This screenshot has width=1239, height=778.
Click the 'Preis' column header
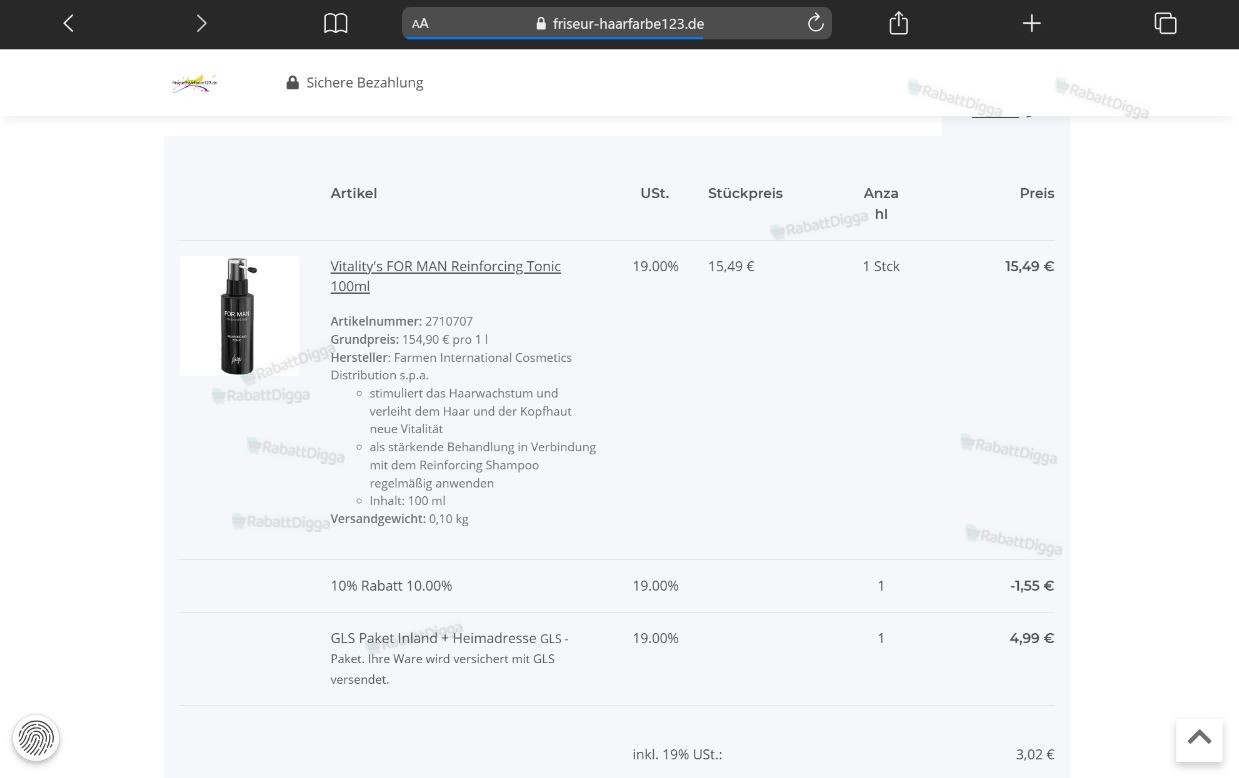[1037, 193]
